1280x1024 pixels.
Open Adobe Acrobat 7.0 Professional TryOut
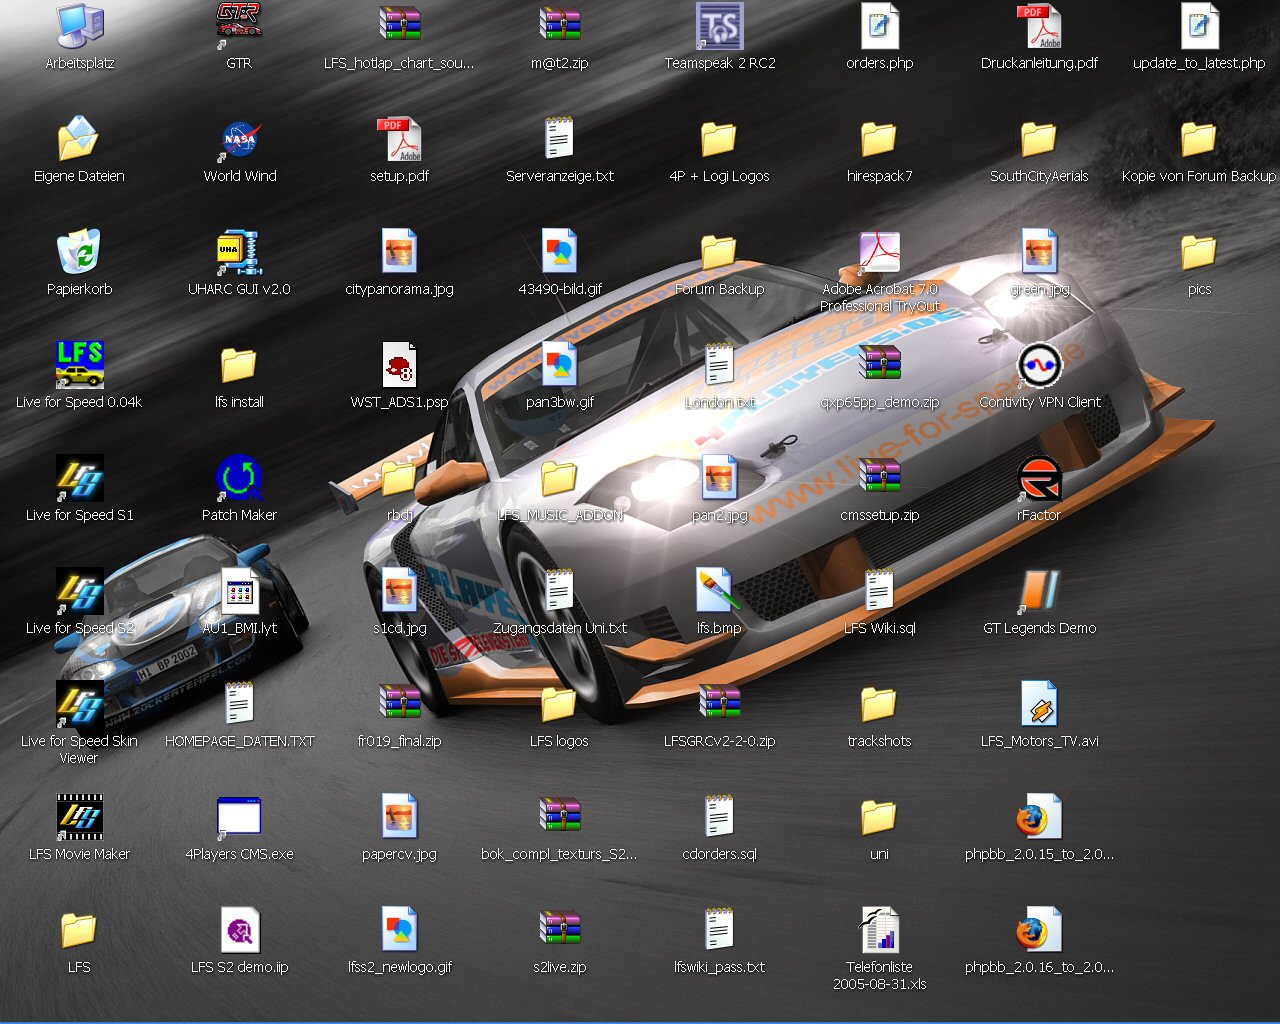pos(880,253)
